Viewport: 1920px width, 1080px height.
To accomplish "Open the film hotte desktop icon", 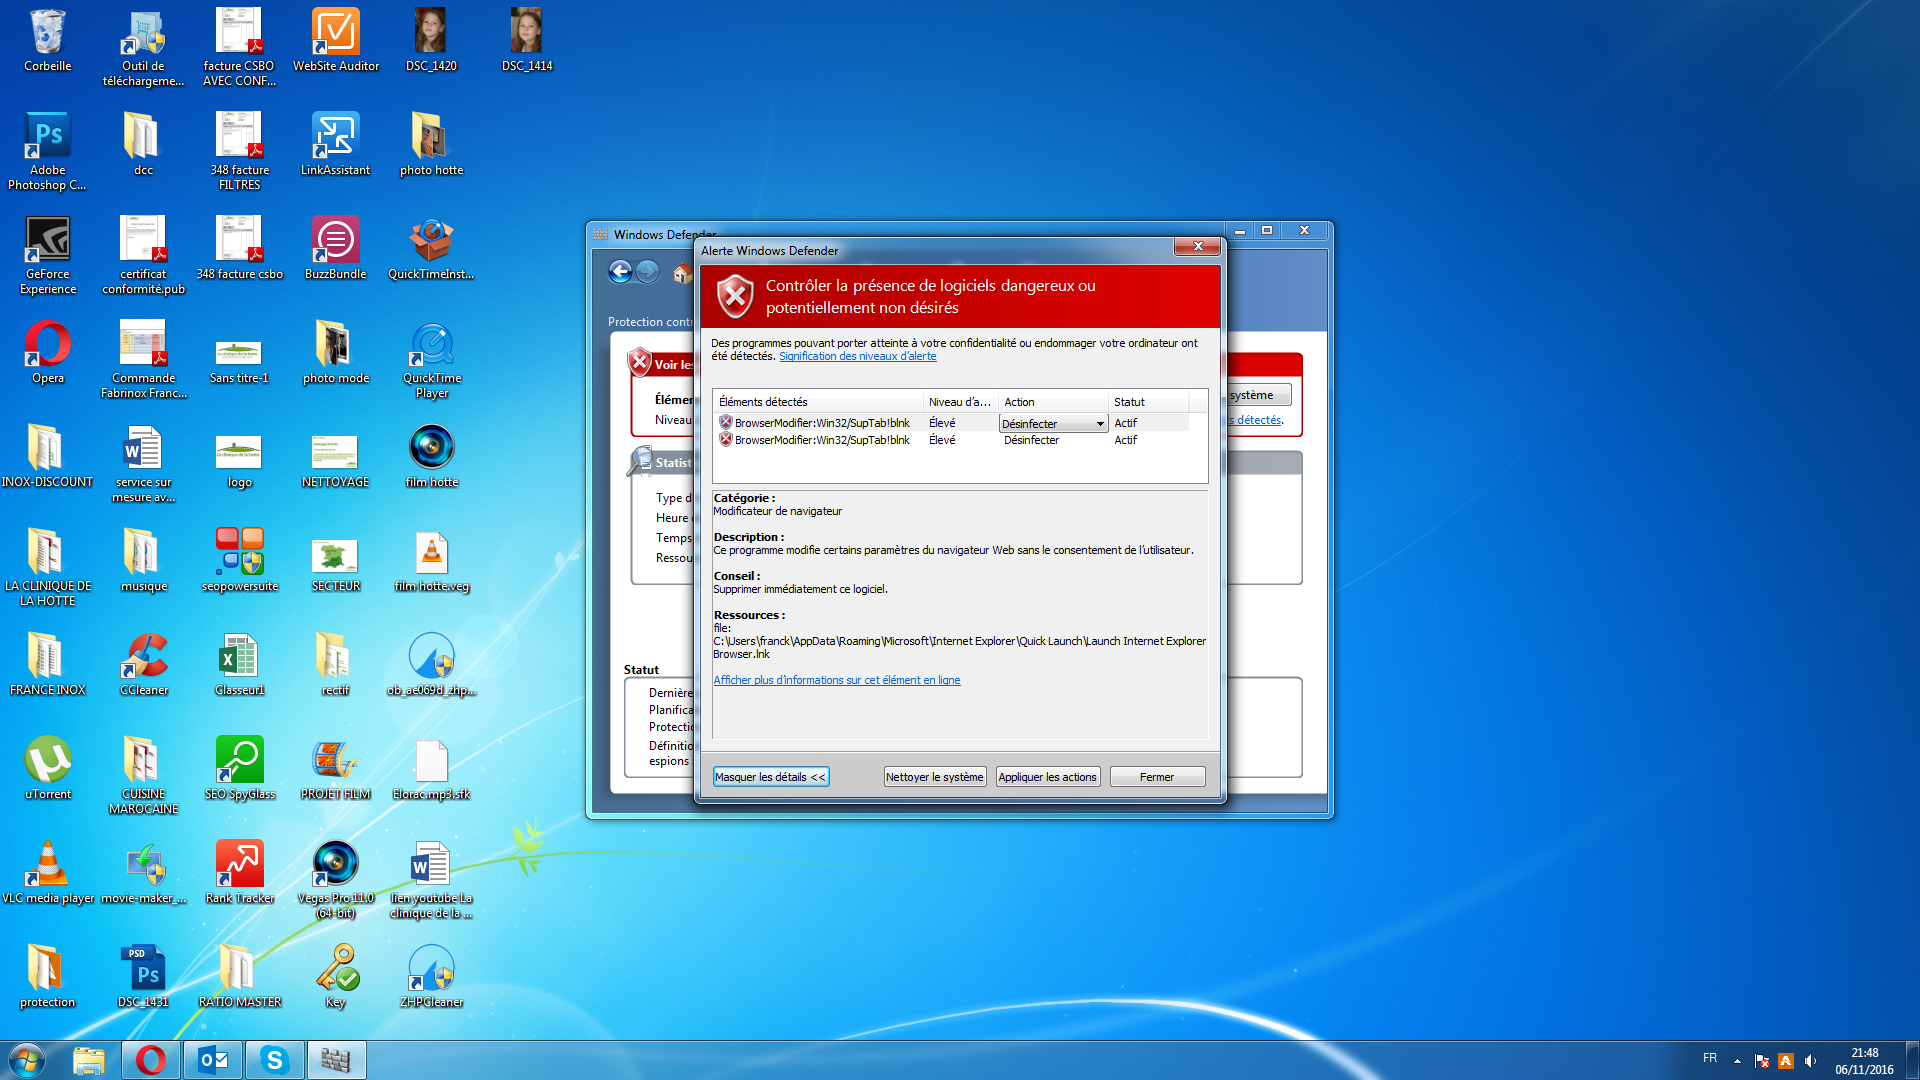I will click(431, 456).
